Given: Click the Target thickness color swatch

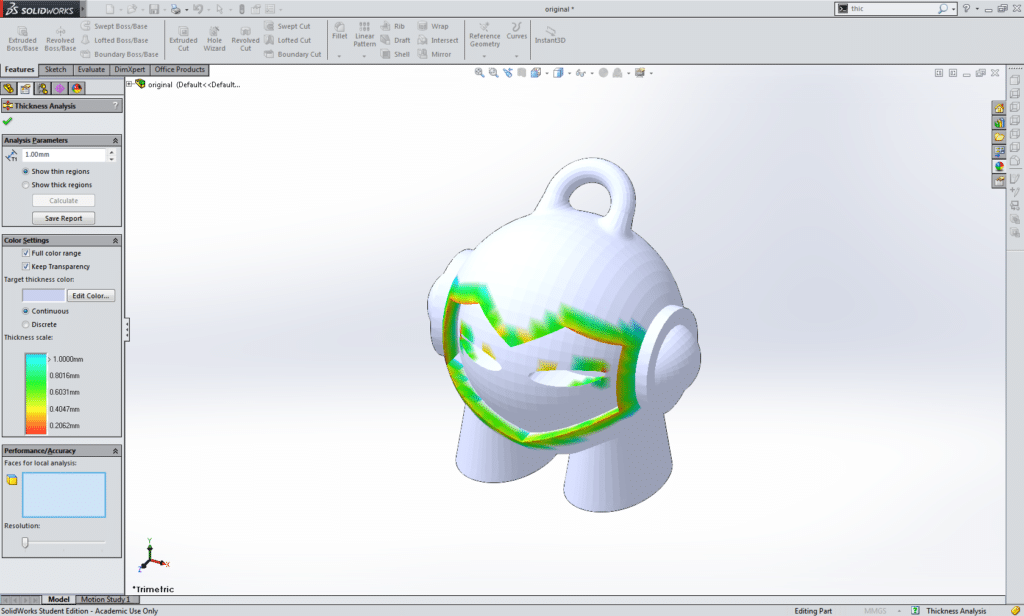Looking at the screenshot, I should (41, 295).
